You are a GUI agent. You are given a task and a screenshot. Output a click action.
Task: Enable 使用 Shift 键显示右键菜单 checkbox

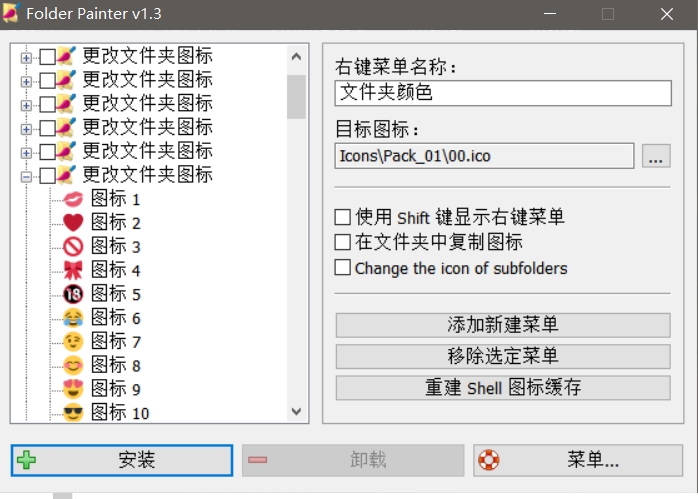tap(342, 217)
